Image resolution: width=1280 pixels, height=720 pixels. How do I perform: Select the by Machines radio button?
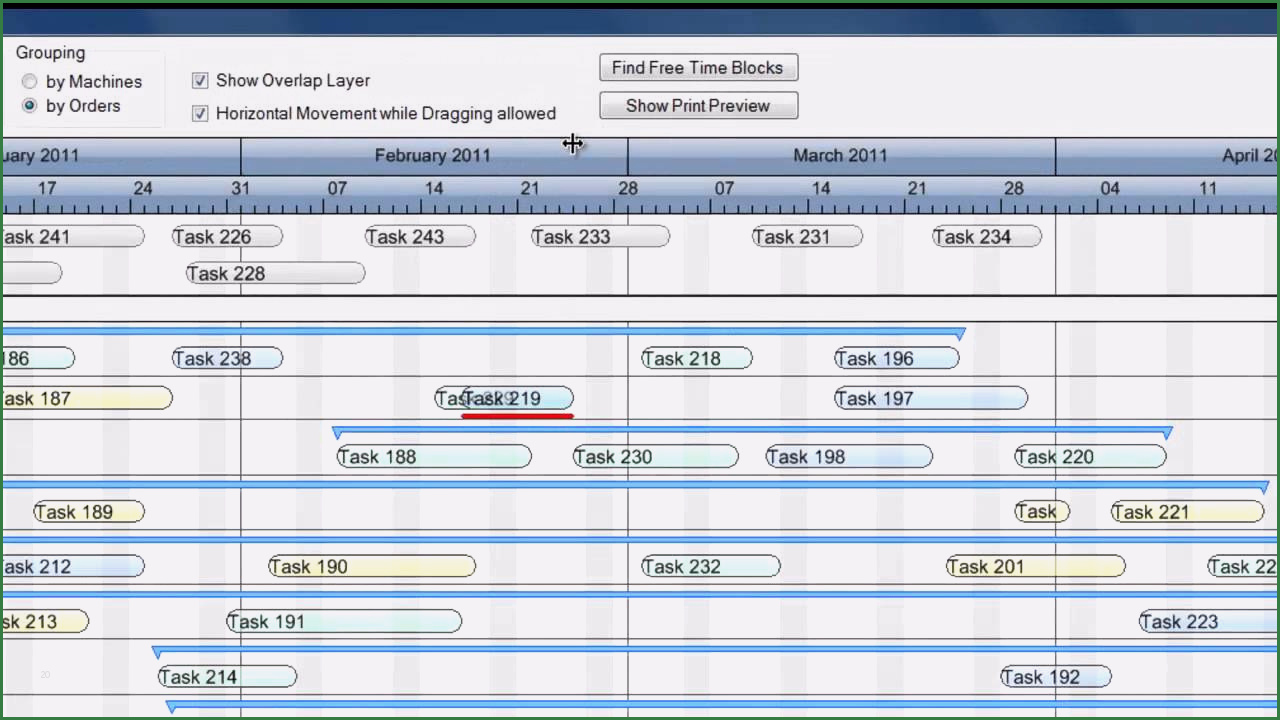(x=30, y=82)
